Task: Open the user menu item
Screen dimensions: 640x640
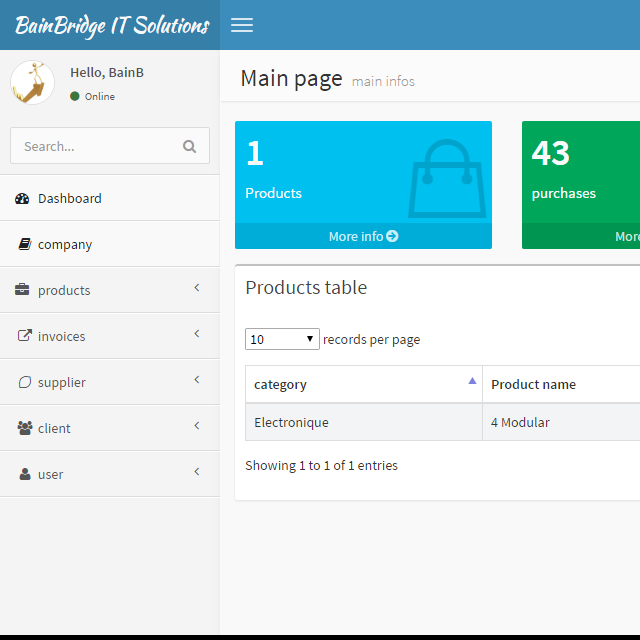Action: 110,474
